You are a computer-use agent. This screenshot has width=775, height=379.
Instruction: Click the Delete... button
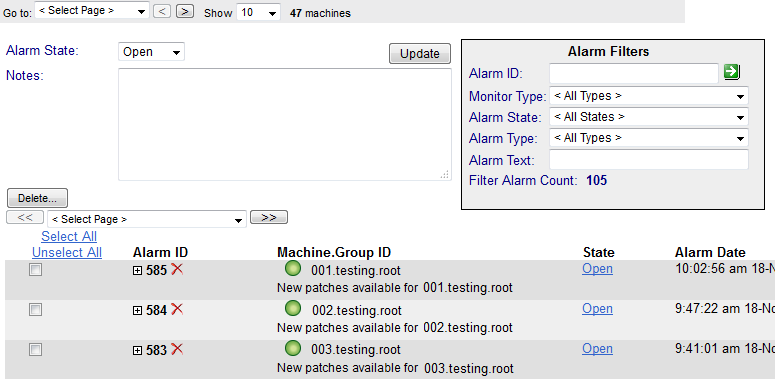click(37, 198)
